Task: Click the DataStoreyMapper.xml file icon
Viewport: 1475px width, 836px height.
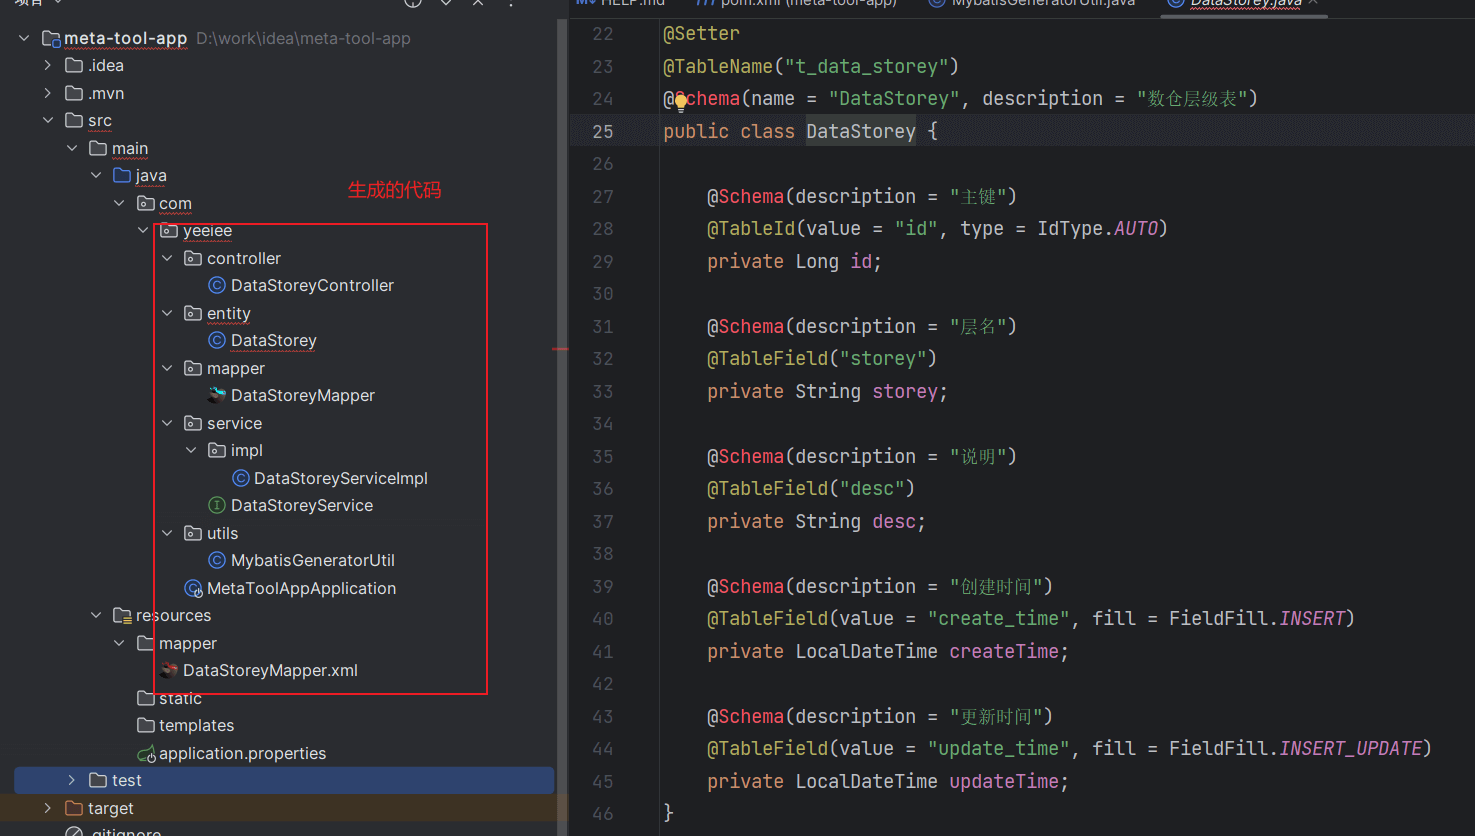Action: [x=169, y=671]
